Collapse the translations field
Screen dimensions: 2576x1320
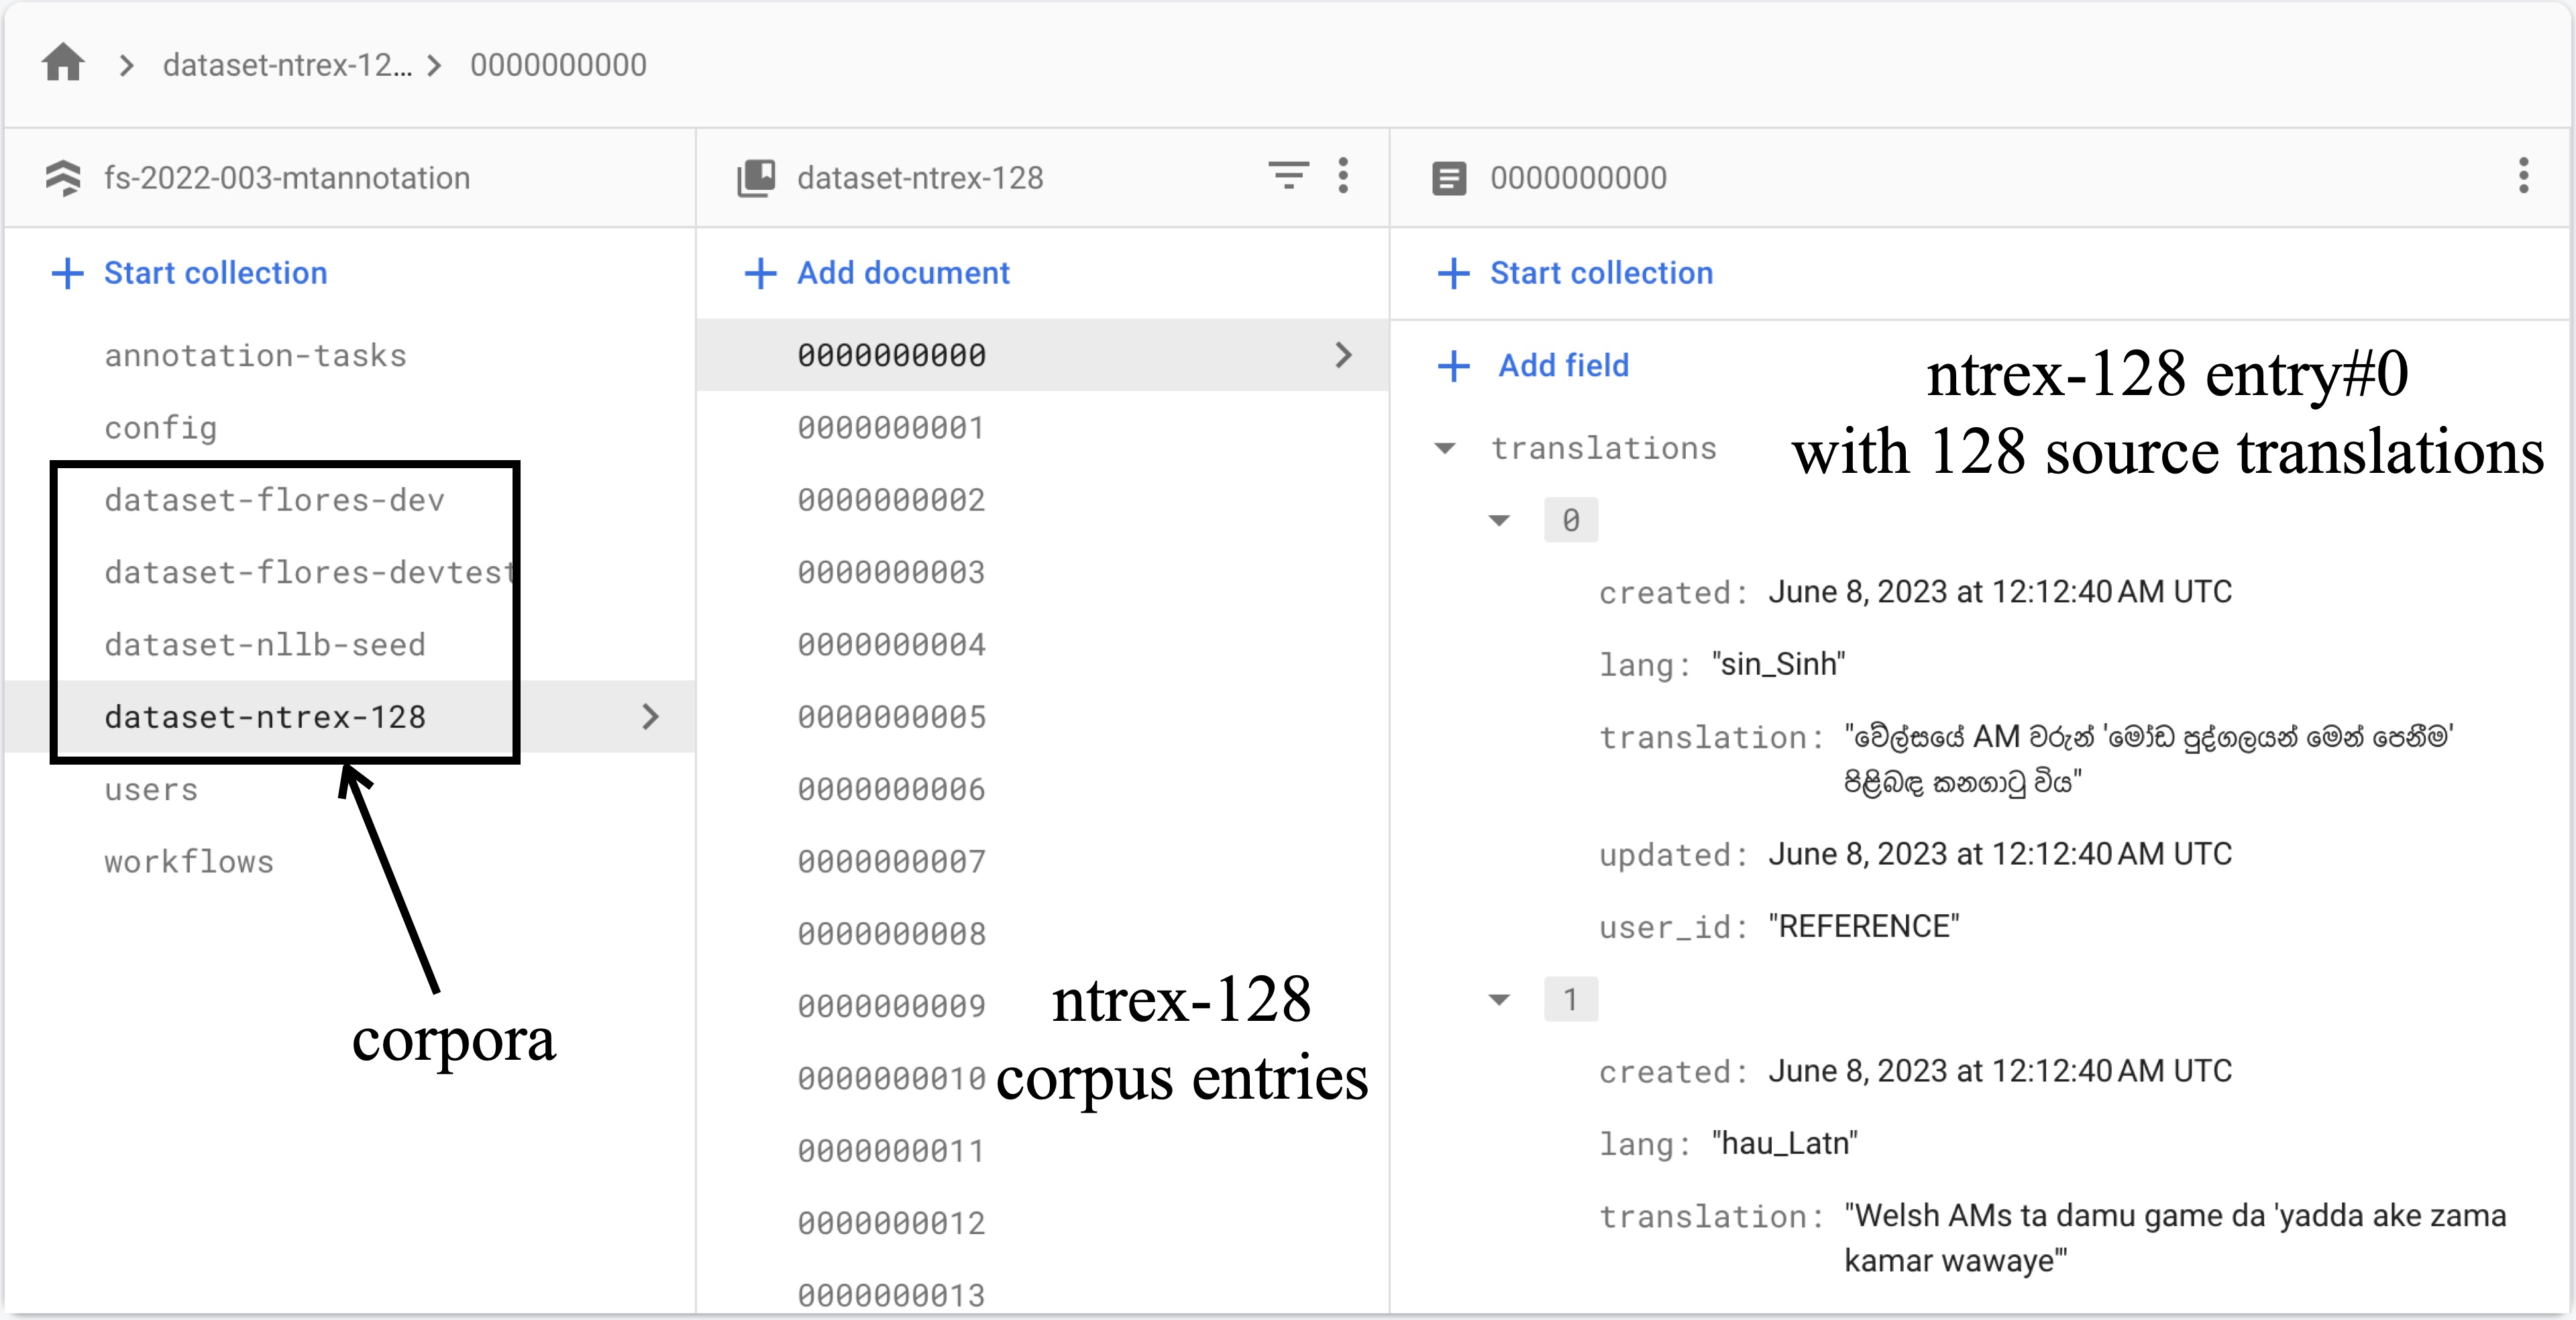(x=1444, y=448)
